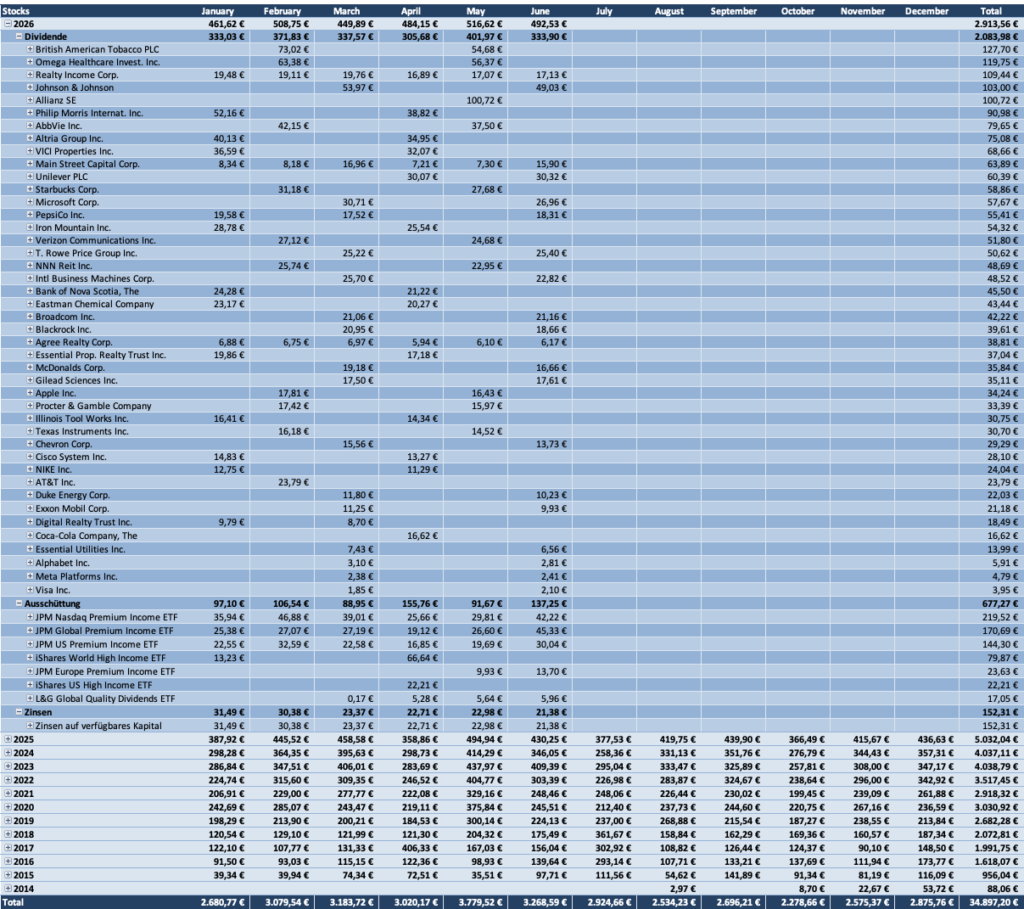Select Coca-Cola Company April value 16,62 €
Image resolution: width=1024 pixels, height=909 pixels.
423,535
